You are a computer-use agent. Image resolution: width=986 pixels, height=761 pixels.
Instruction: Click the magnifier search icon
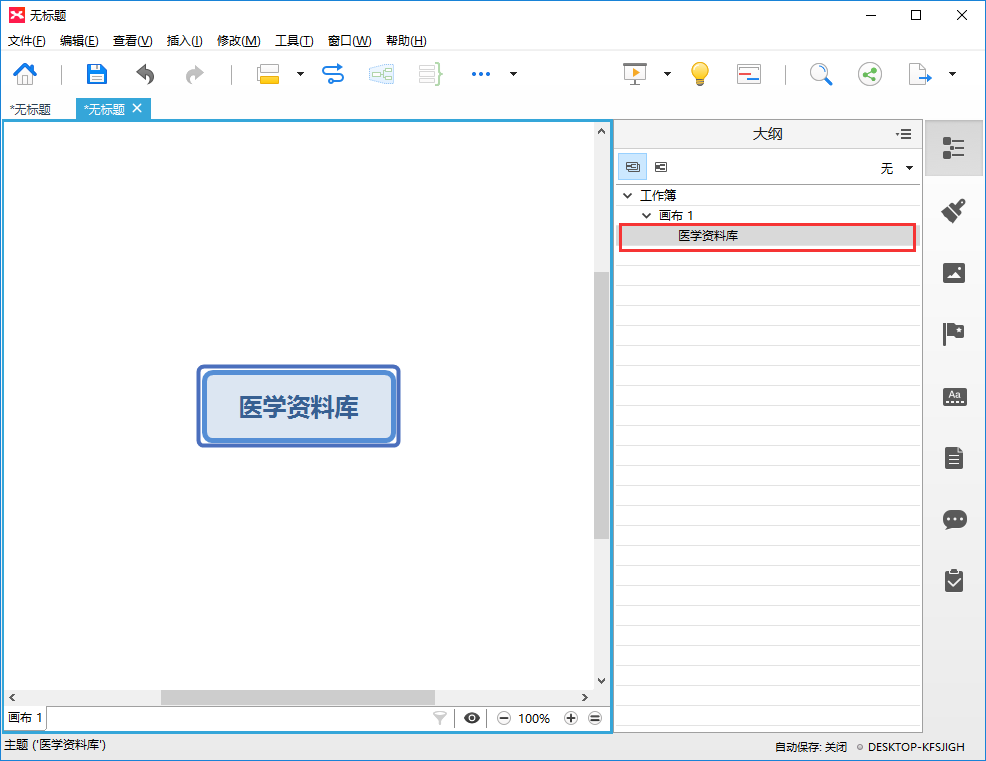(x=821, y=74)
